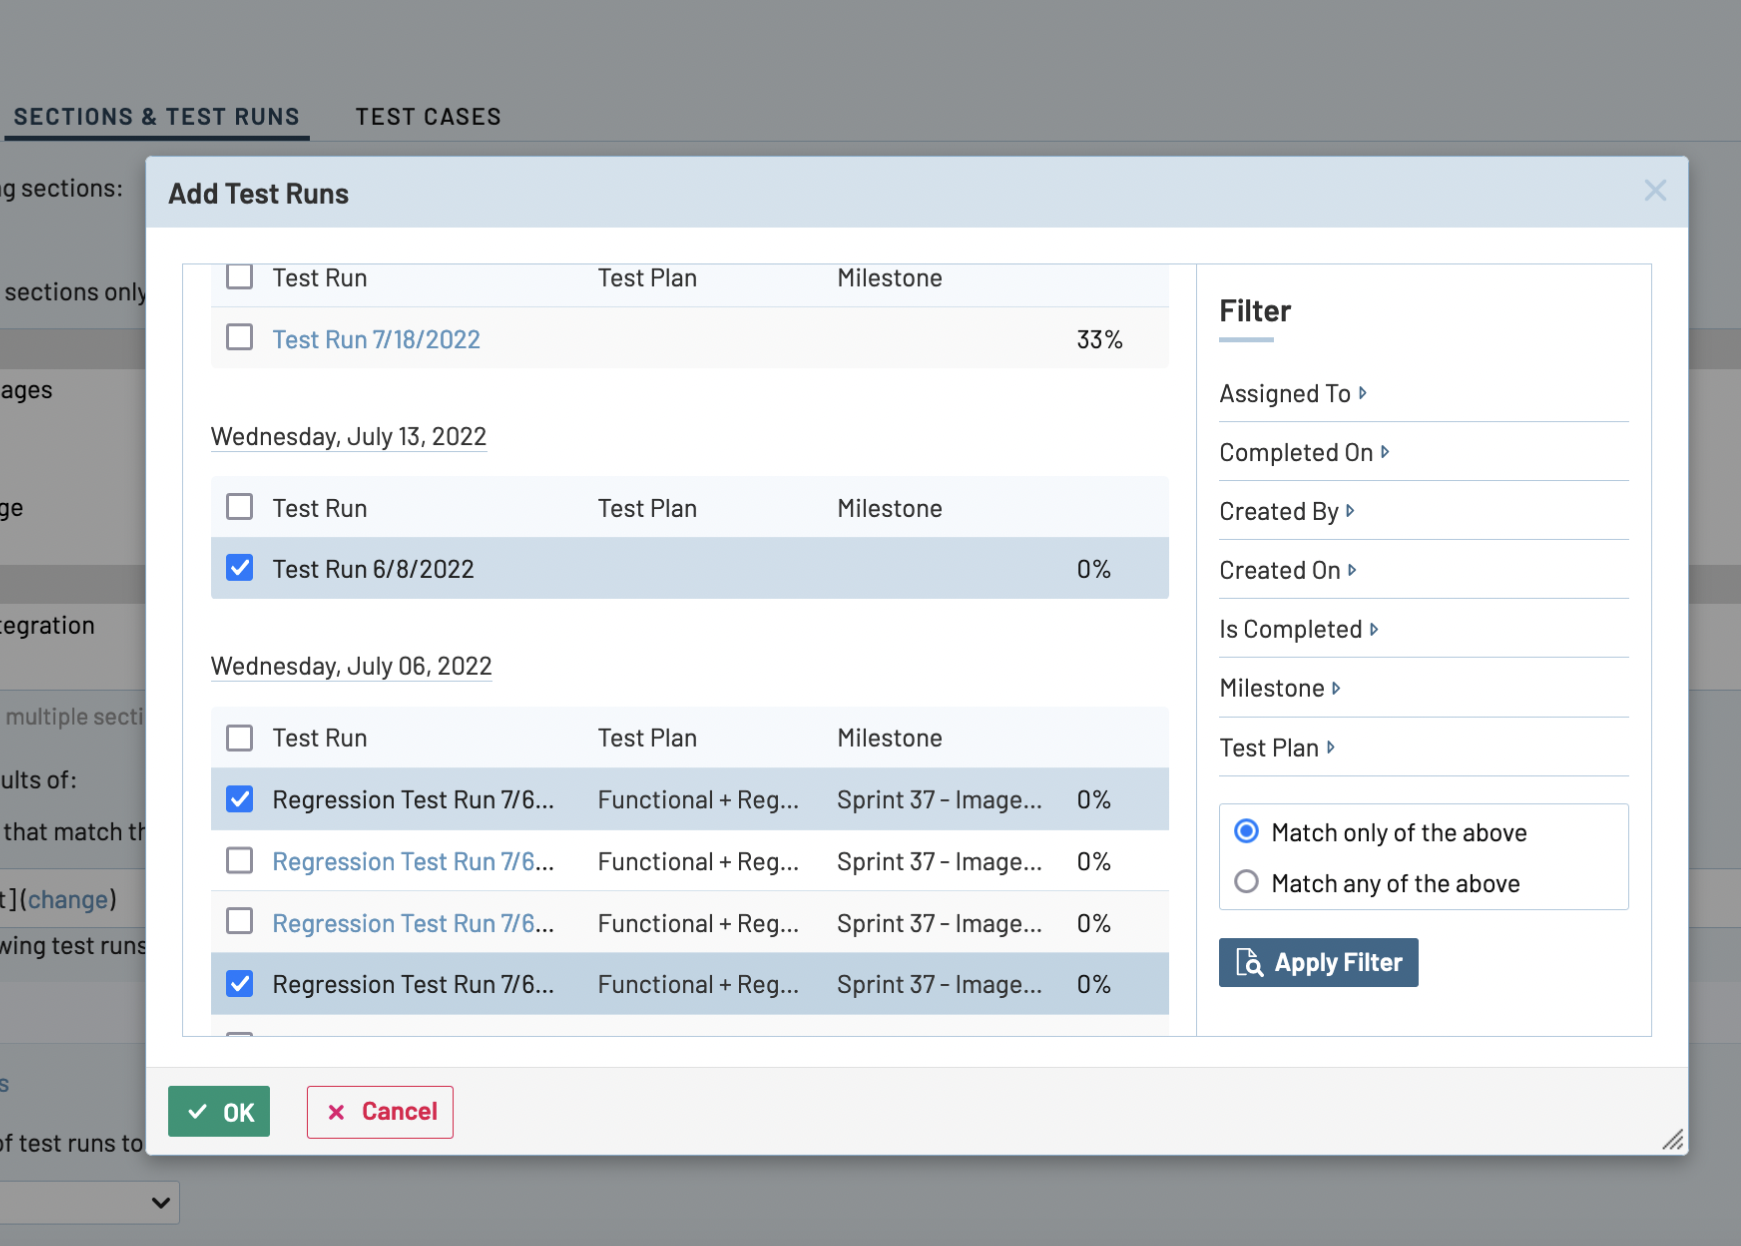Expand the Is Completed filter
The image size is (1741, 1246).
(x=1298, y=630)
